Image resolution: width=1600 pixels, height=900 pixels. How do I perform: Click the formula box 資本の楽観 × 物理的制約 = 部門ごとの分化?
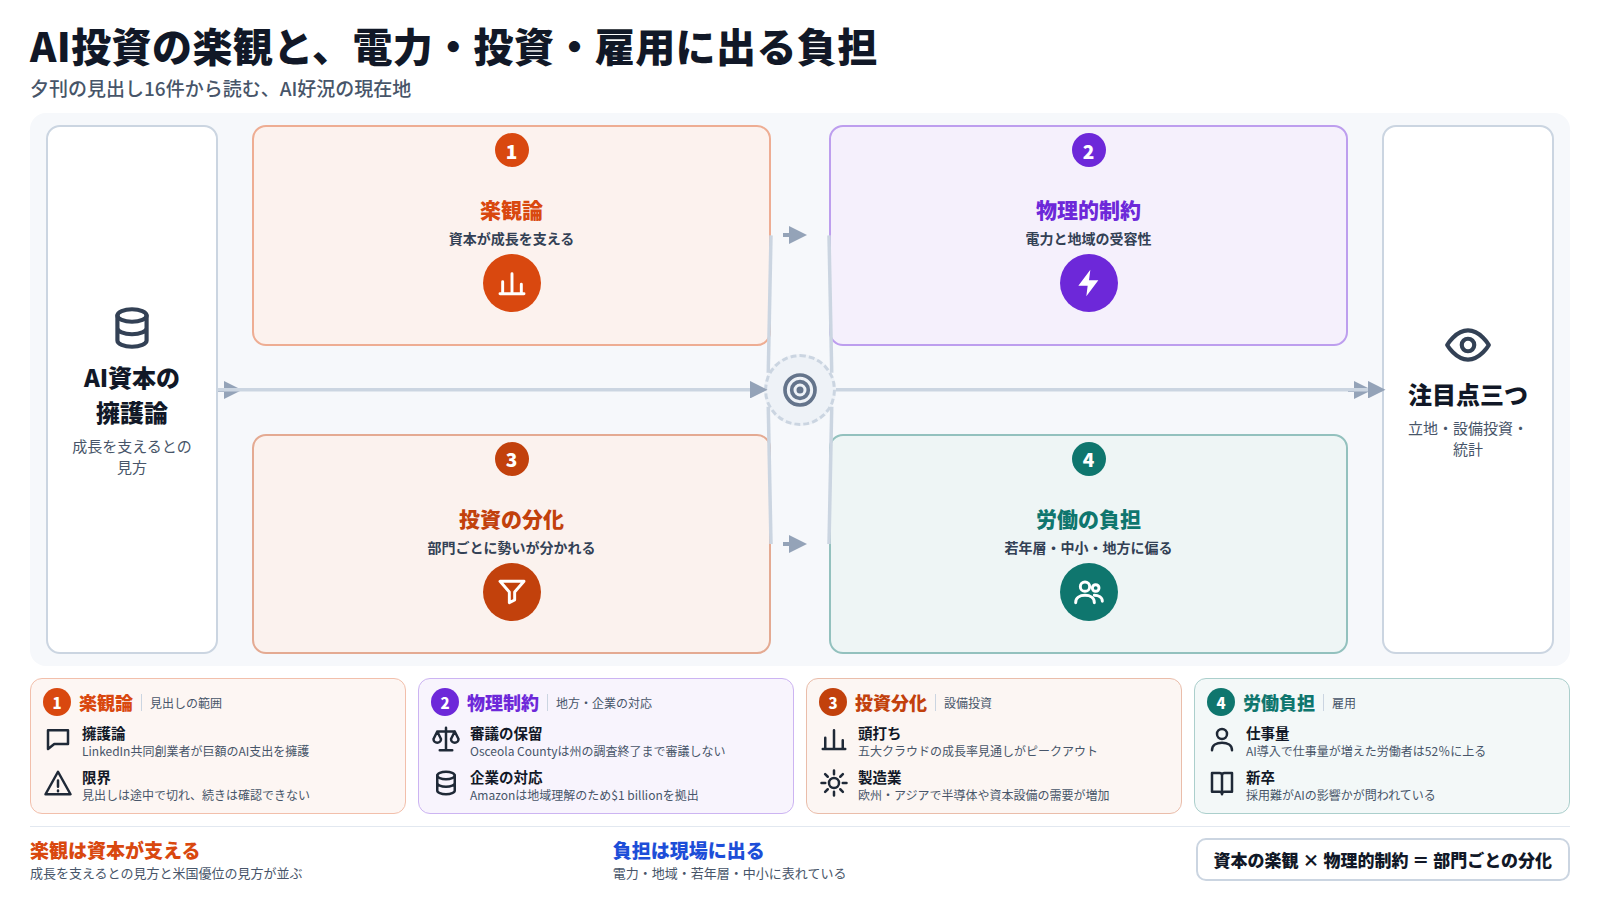coord(1383,860)
